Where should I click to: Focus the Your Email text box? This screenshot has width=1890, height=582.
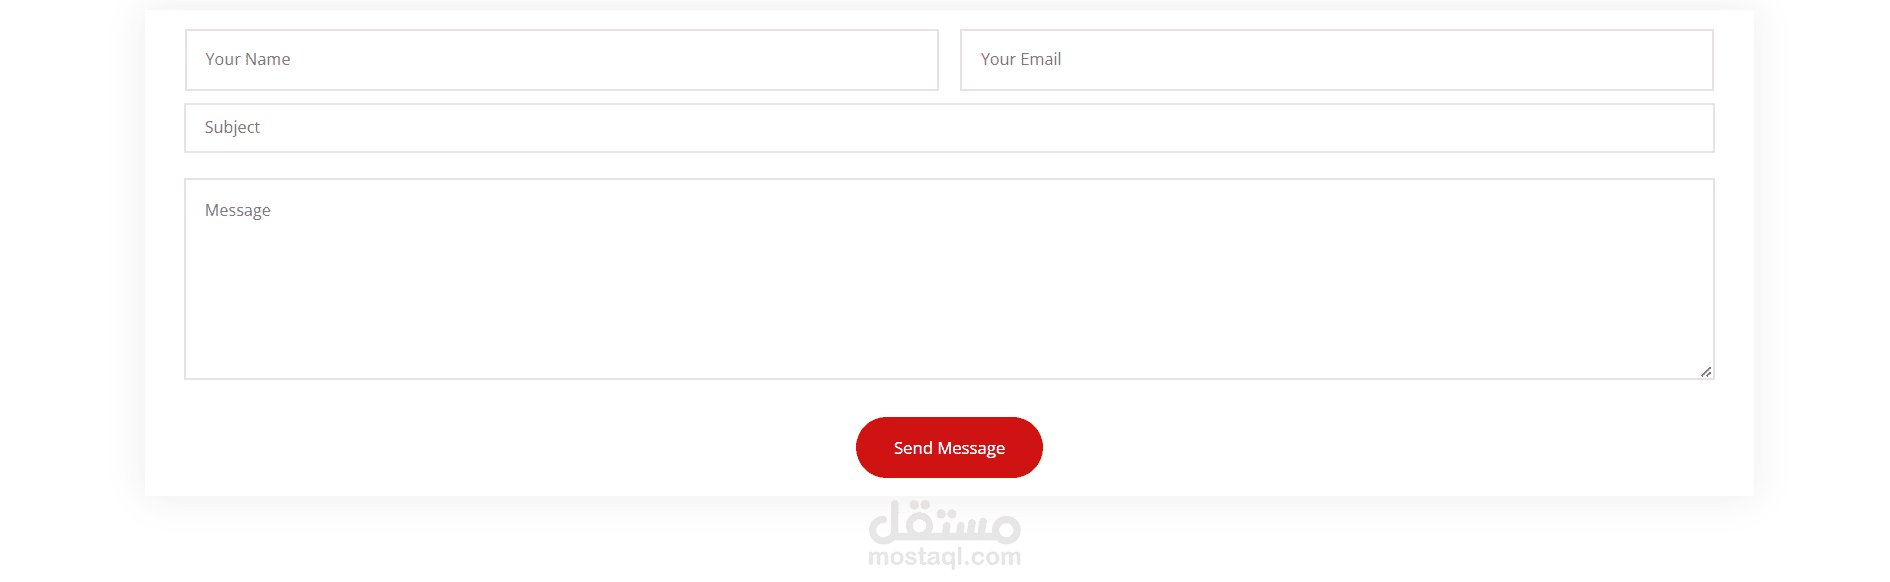(x=1336, y=60)
